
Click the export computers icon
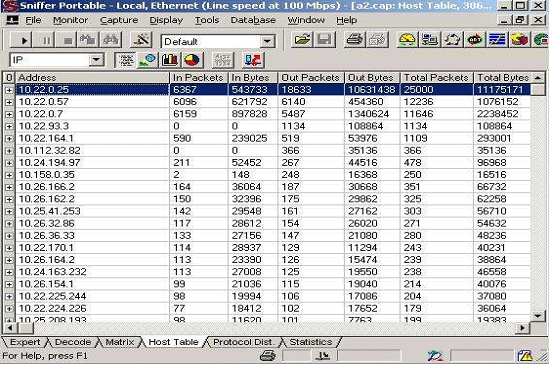[253, 60]
